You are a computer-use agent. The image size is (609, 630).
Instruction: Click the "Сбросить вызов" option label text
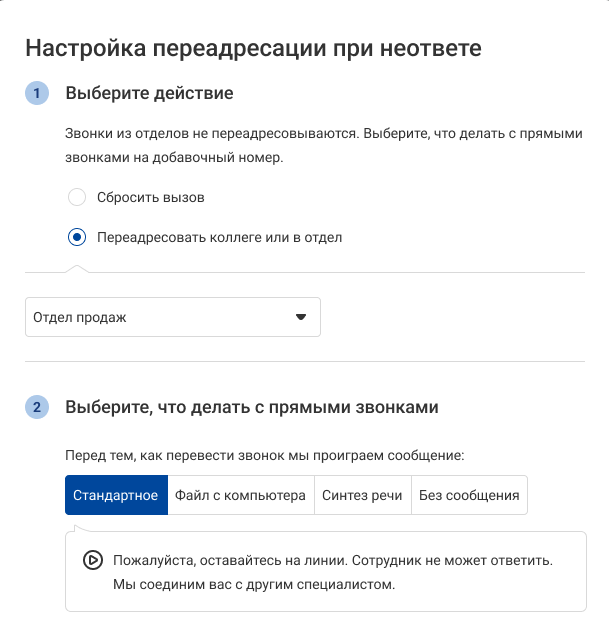(151, 197)
